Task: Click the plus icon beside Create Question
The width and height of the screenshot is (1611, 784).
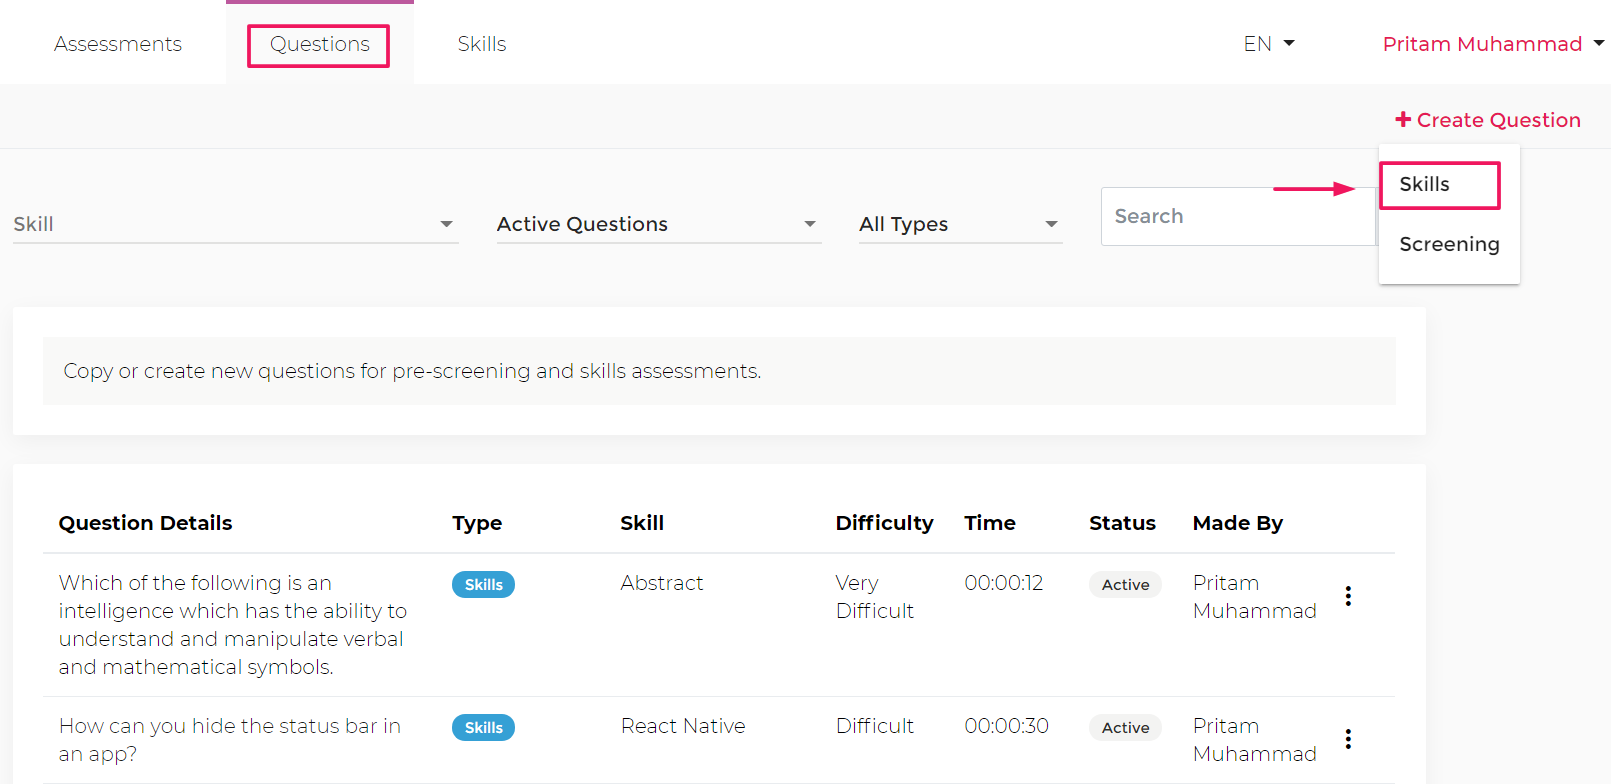Action: (1403, 120)
